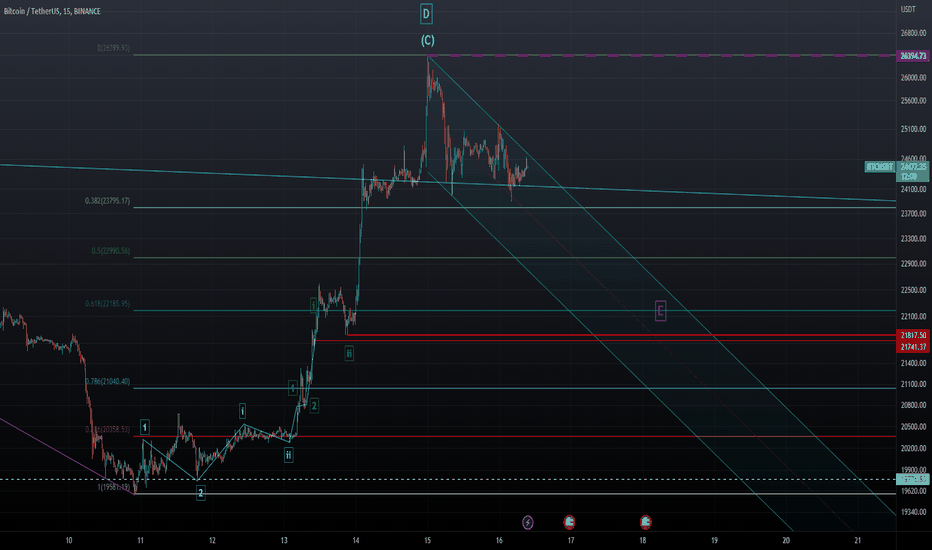Click the 0(26399.93) Fibonacci level label

click(114, 48)
